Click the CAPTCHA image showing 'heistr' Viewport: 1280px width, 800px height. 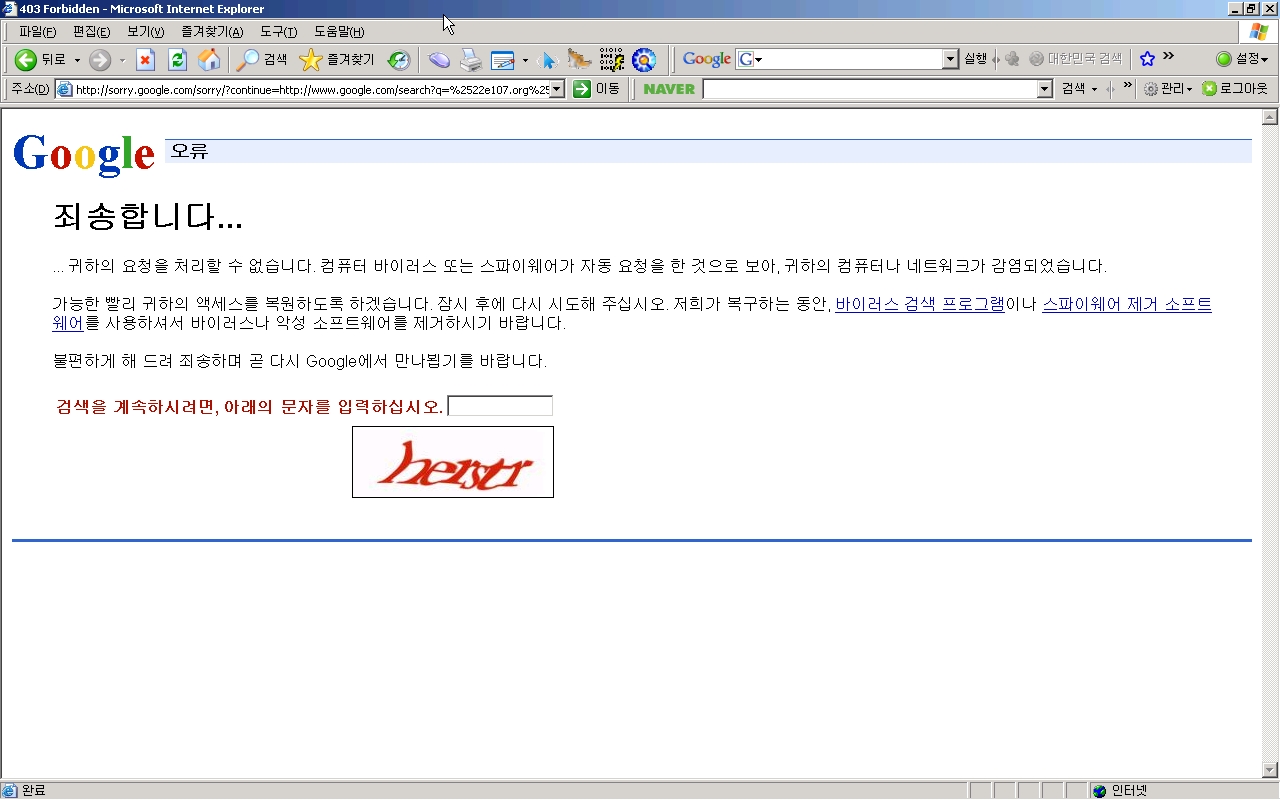pos(453,462)
